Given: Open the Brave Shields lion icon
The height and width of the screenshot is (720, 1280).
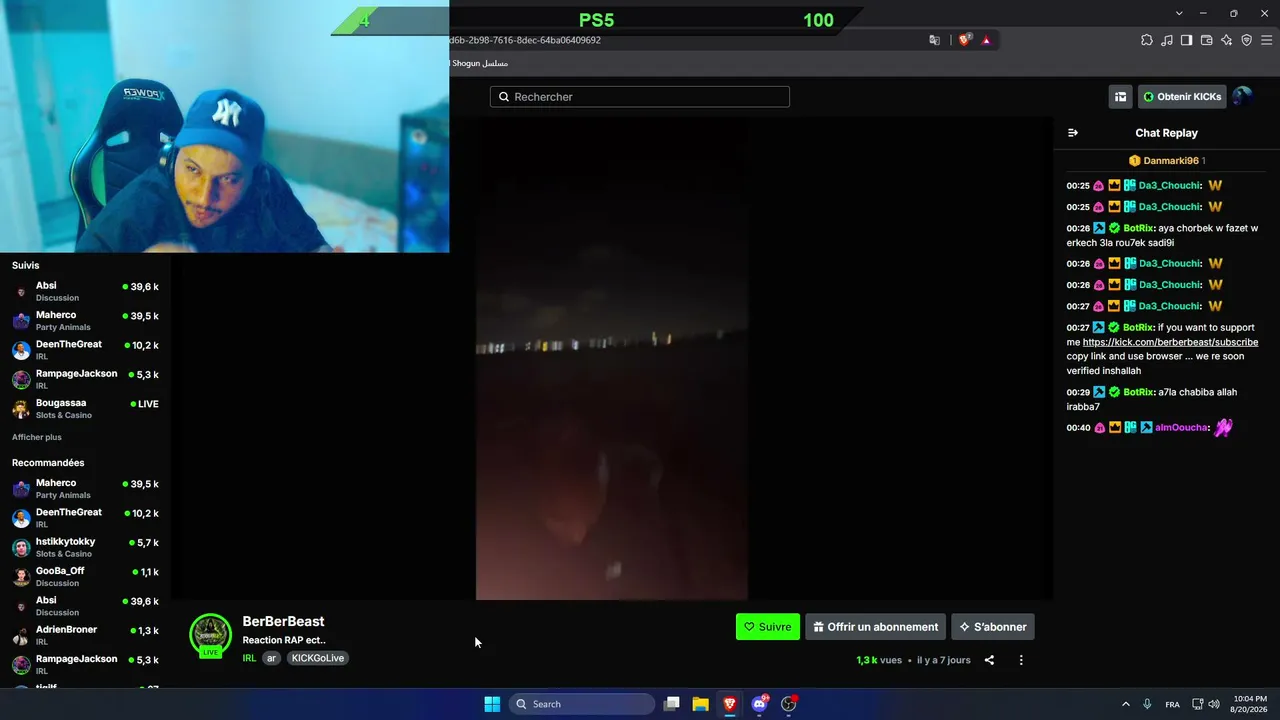Looking at the screenshot, I should pos(965,40).
